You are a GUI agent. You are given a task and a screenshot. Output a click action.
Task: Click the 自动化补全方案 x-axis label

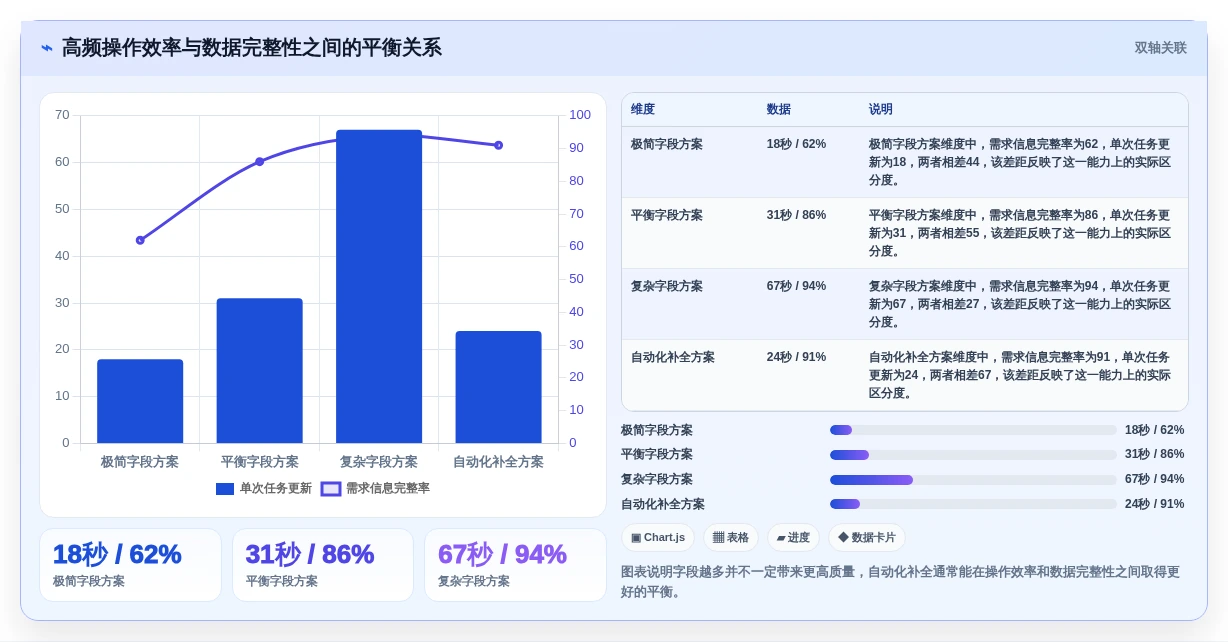coord(498,462)
